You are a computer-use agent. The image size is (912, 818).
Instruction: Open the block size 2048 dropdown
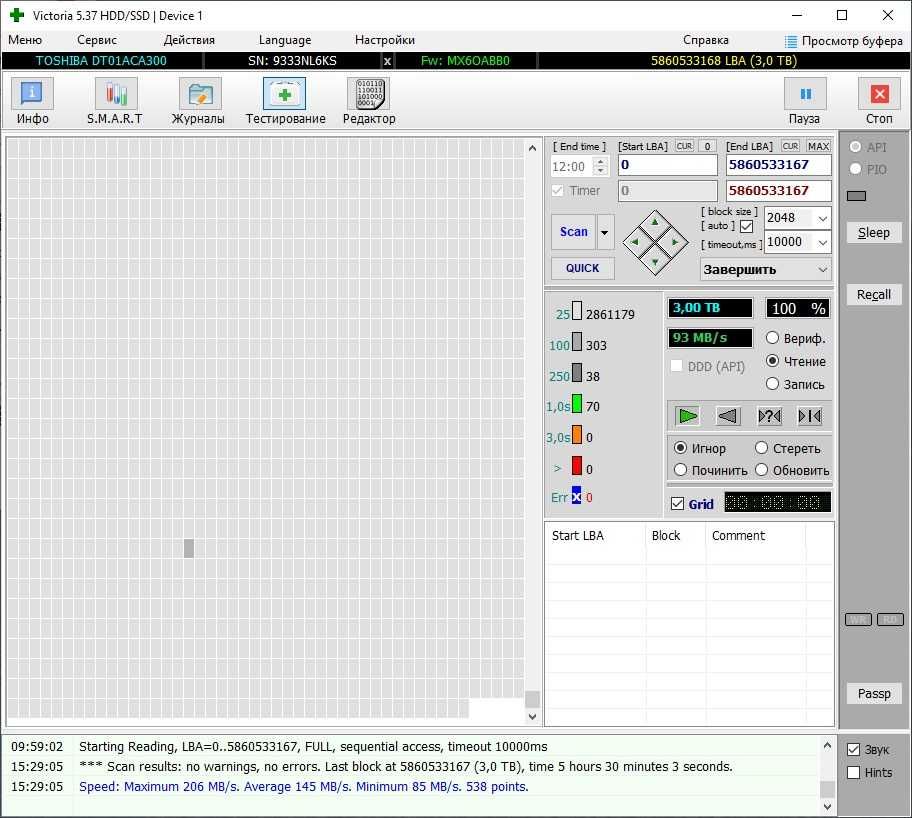click(822, 219)
